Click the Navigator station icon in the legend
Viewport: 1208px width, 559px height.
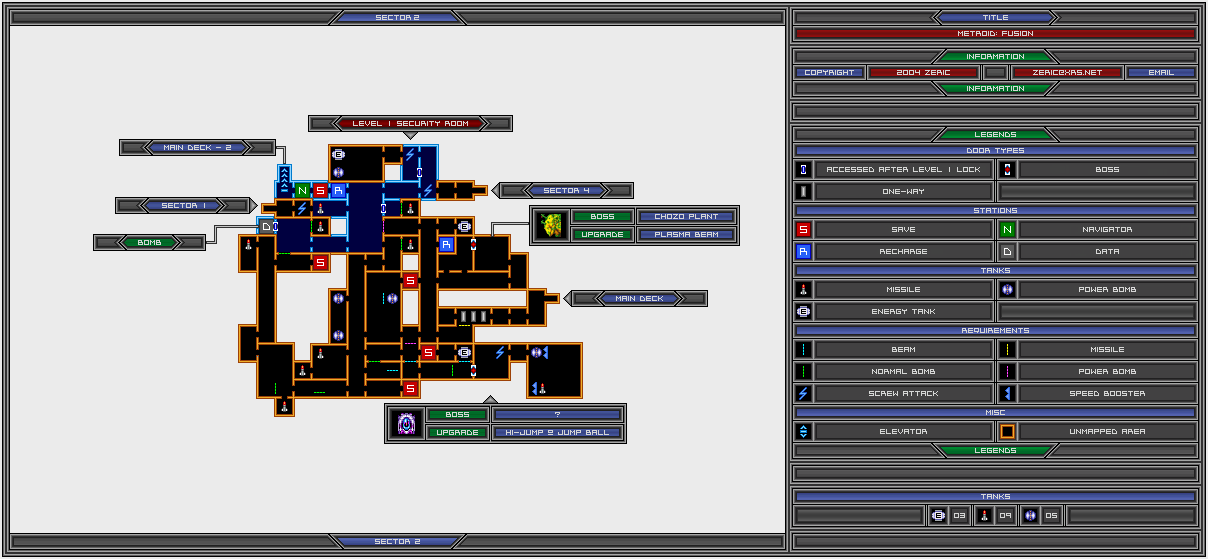tap(1007, 230)
